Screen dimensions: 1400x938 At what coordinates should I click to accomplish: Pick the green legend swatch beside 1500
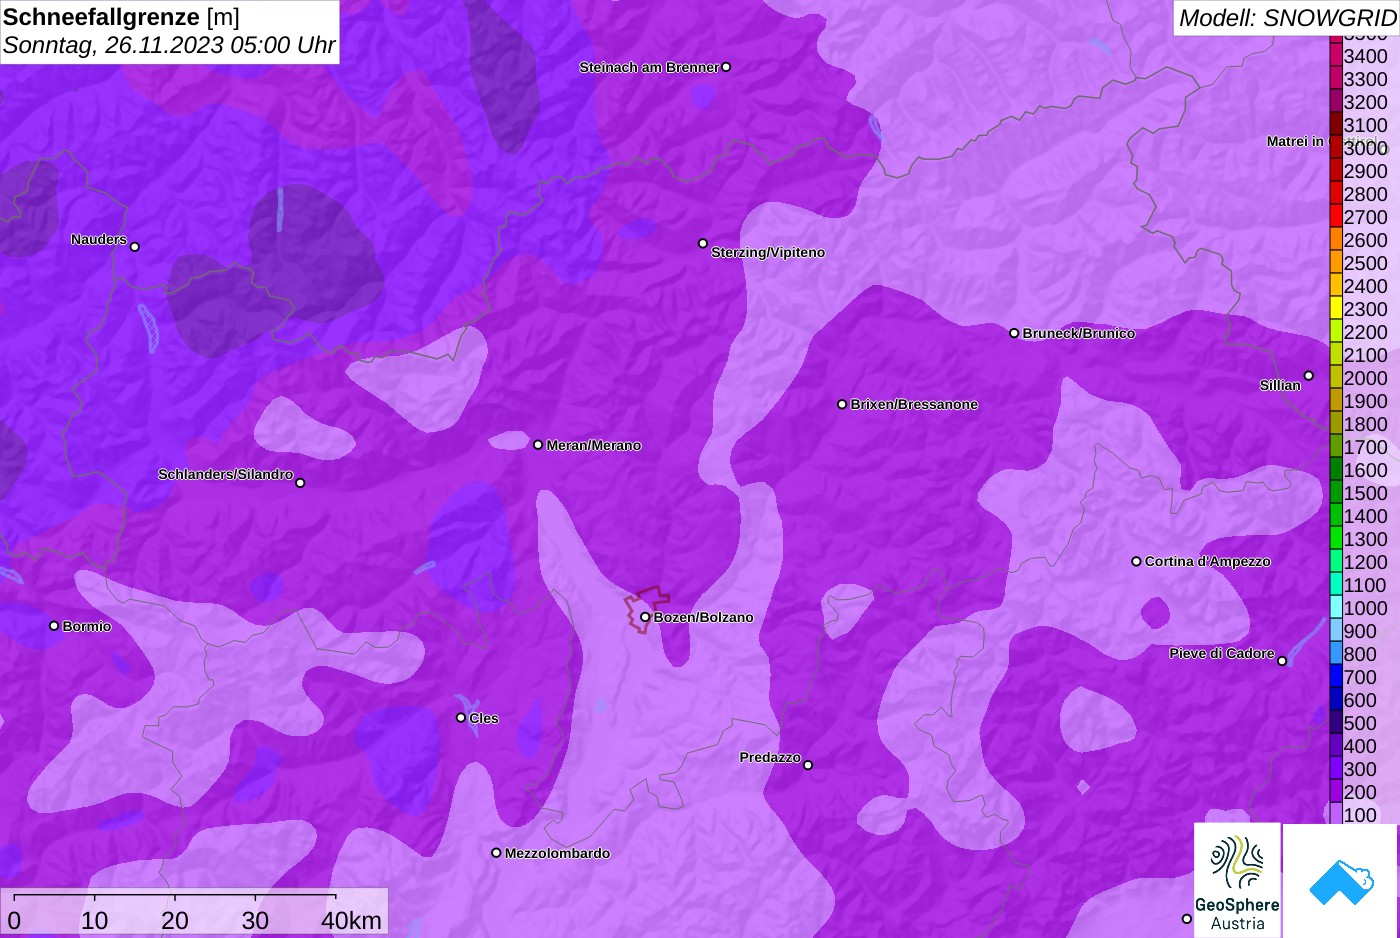pyautogui.click(x=1335, y=492)
